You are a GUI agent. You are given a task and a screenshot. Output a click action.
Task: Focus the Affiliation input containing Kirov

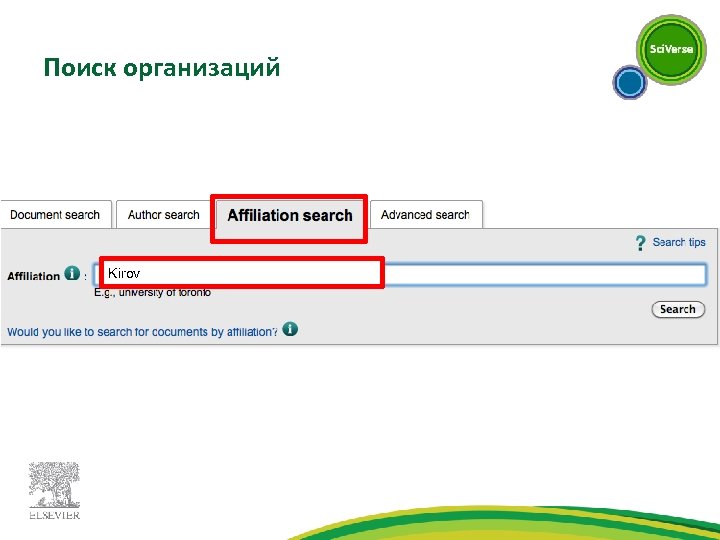(x=400, y=275)
